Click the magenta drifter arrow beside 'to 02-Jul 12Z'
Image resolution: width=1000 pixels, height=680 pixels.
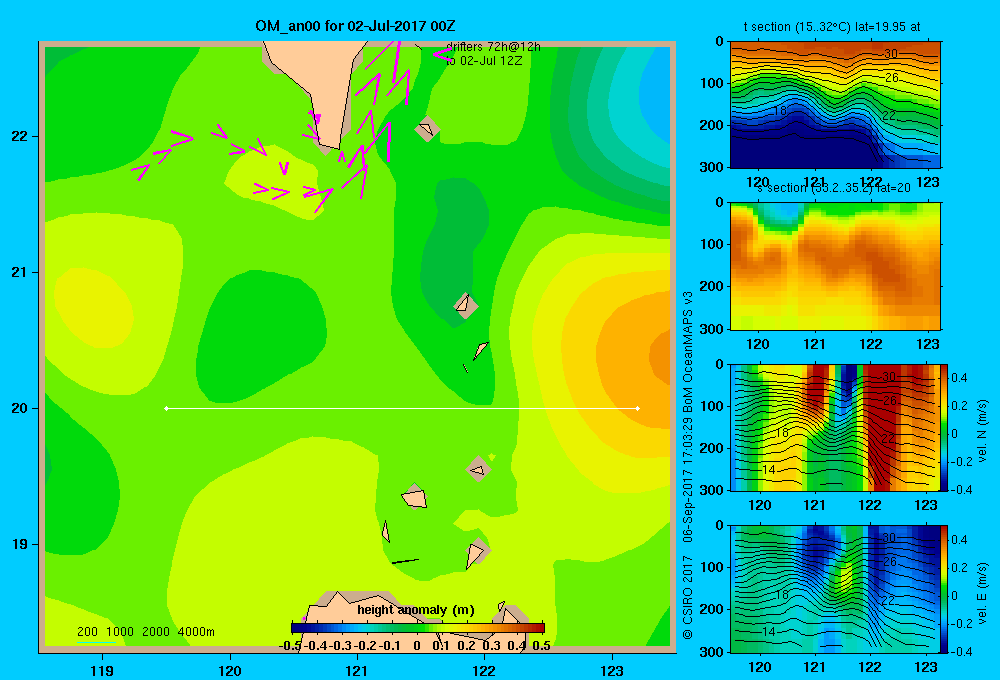442,55
